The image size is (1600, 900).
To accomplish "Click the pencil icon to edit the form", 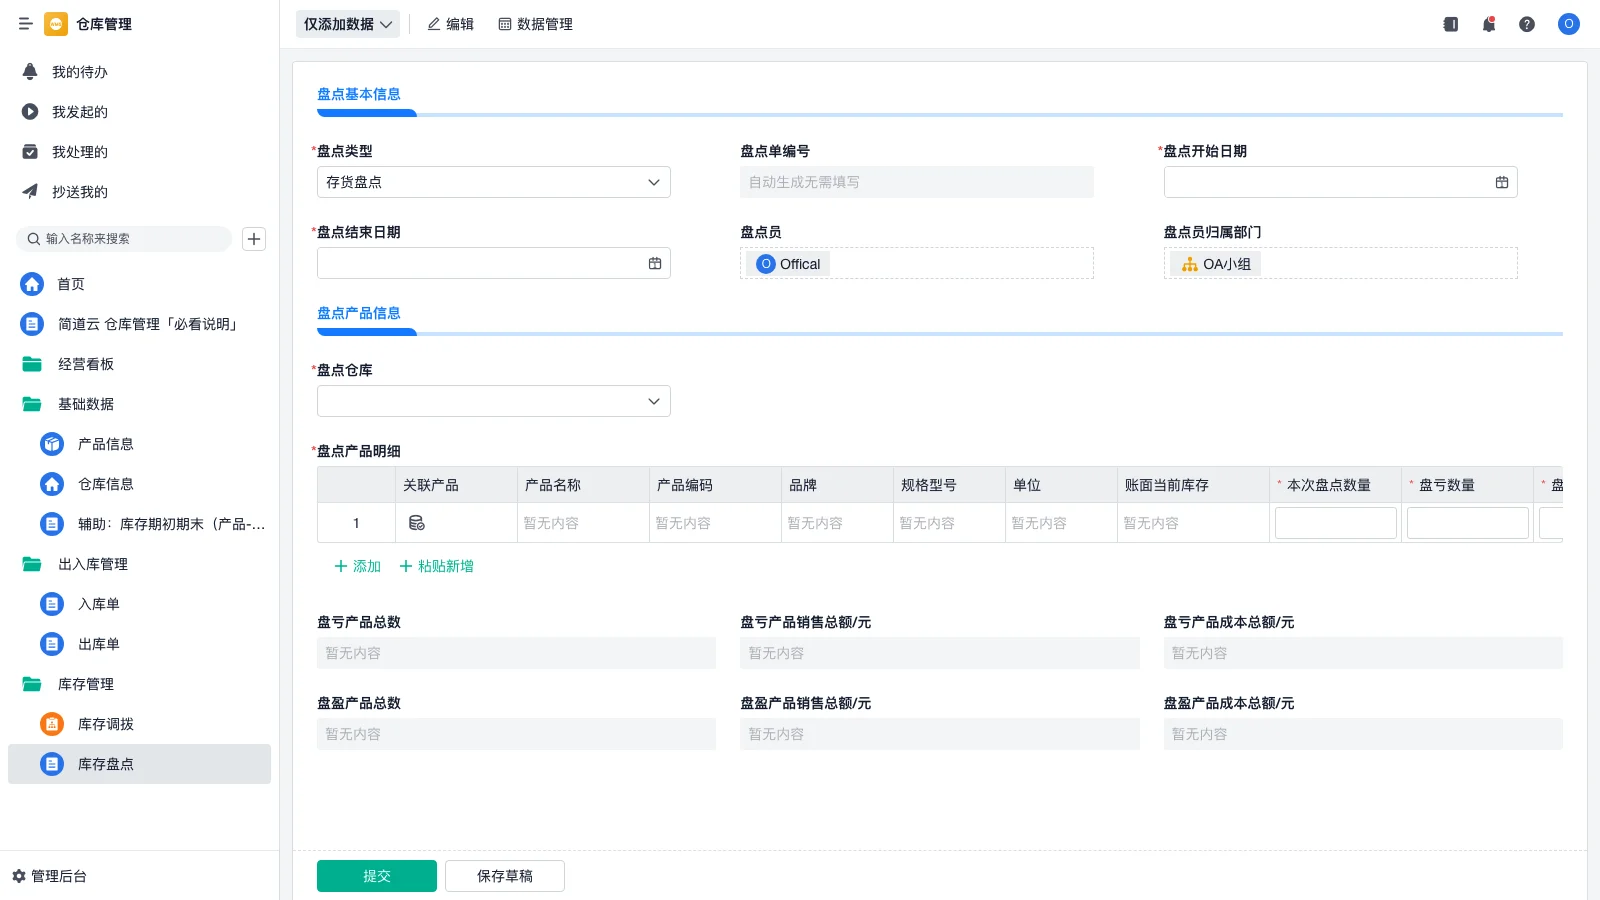I will [433, 24].
